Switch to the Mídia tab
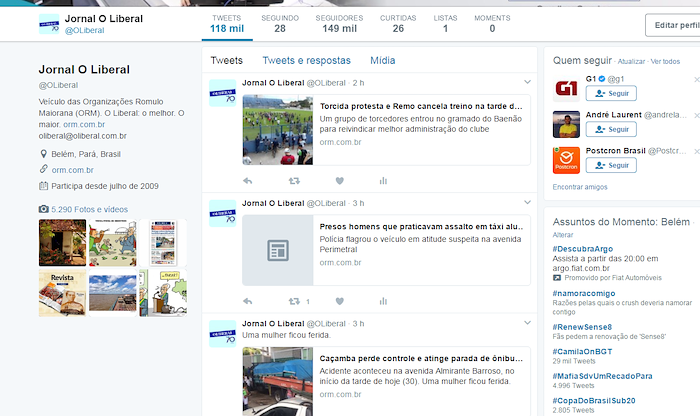The image size is (700, 416). [383, 60]
